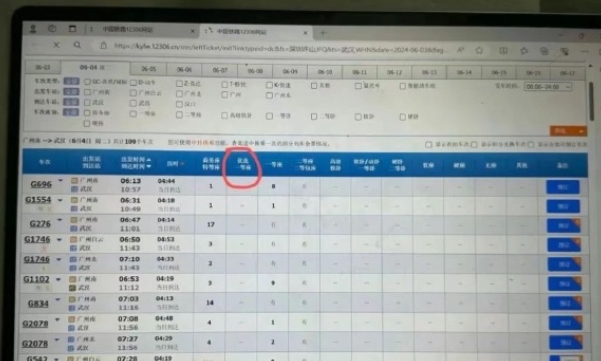Viewport: 601px width, 361px height.
Task: Open split screen icon in browser toolbar
Action: 503,51
